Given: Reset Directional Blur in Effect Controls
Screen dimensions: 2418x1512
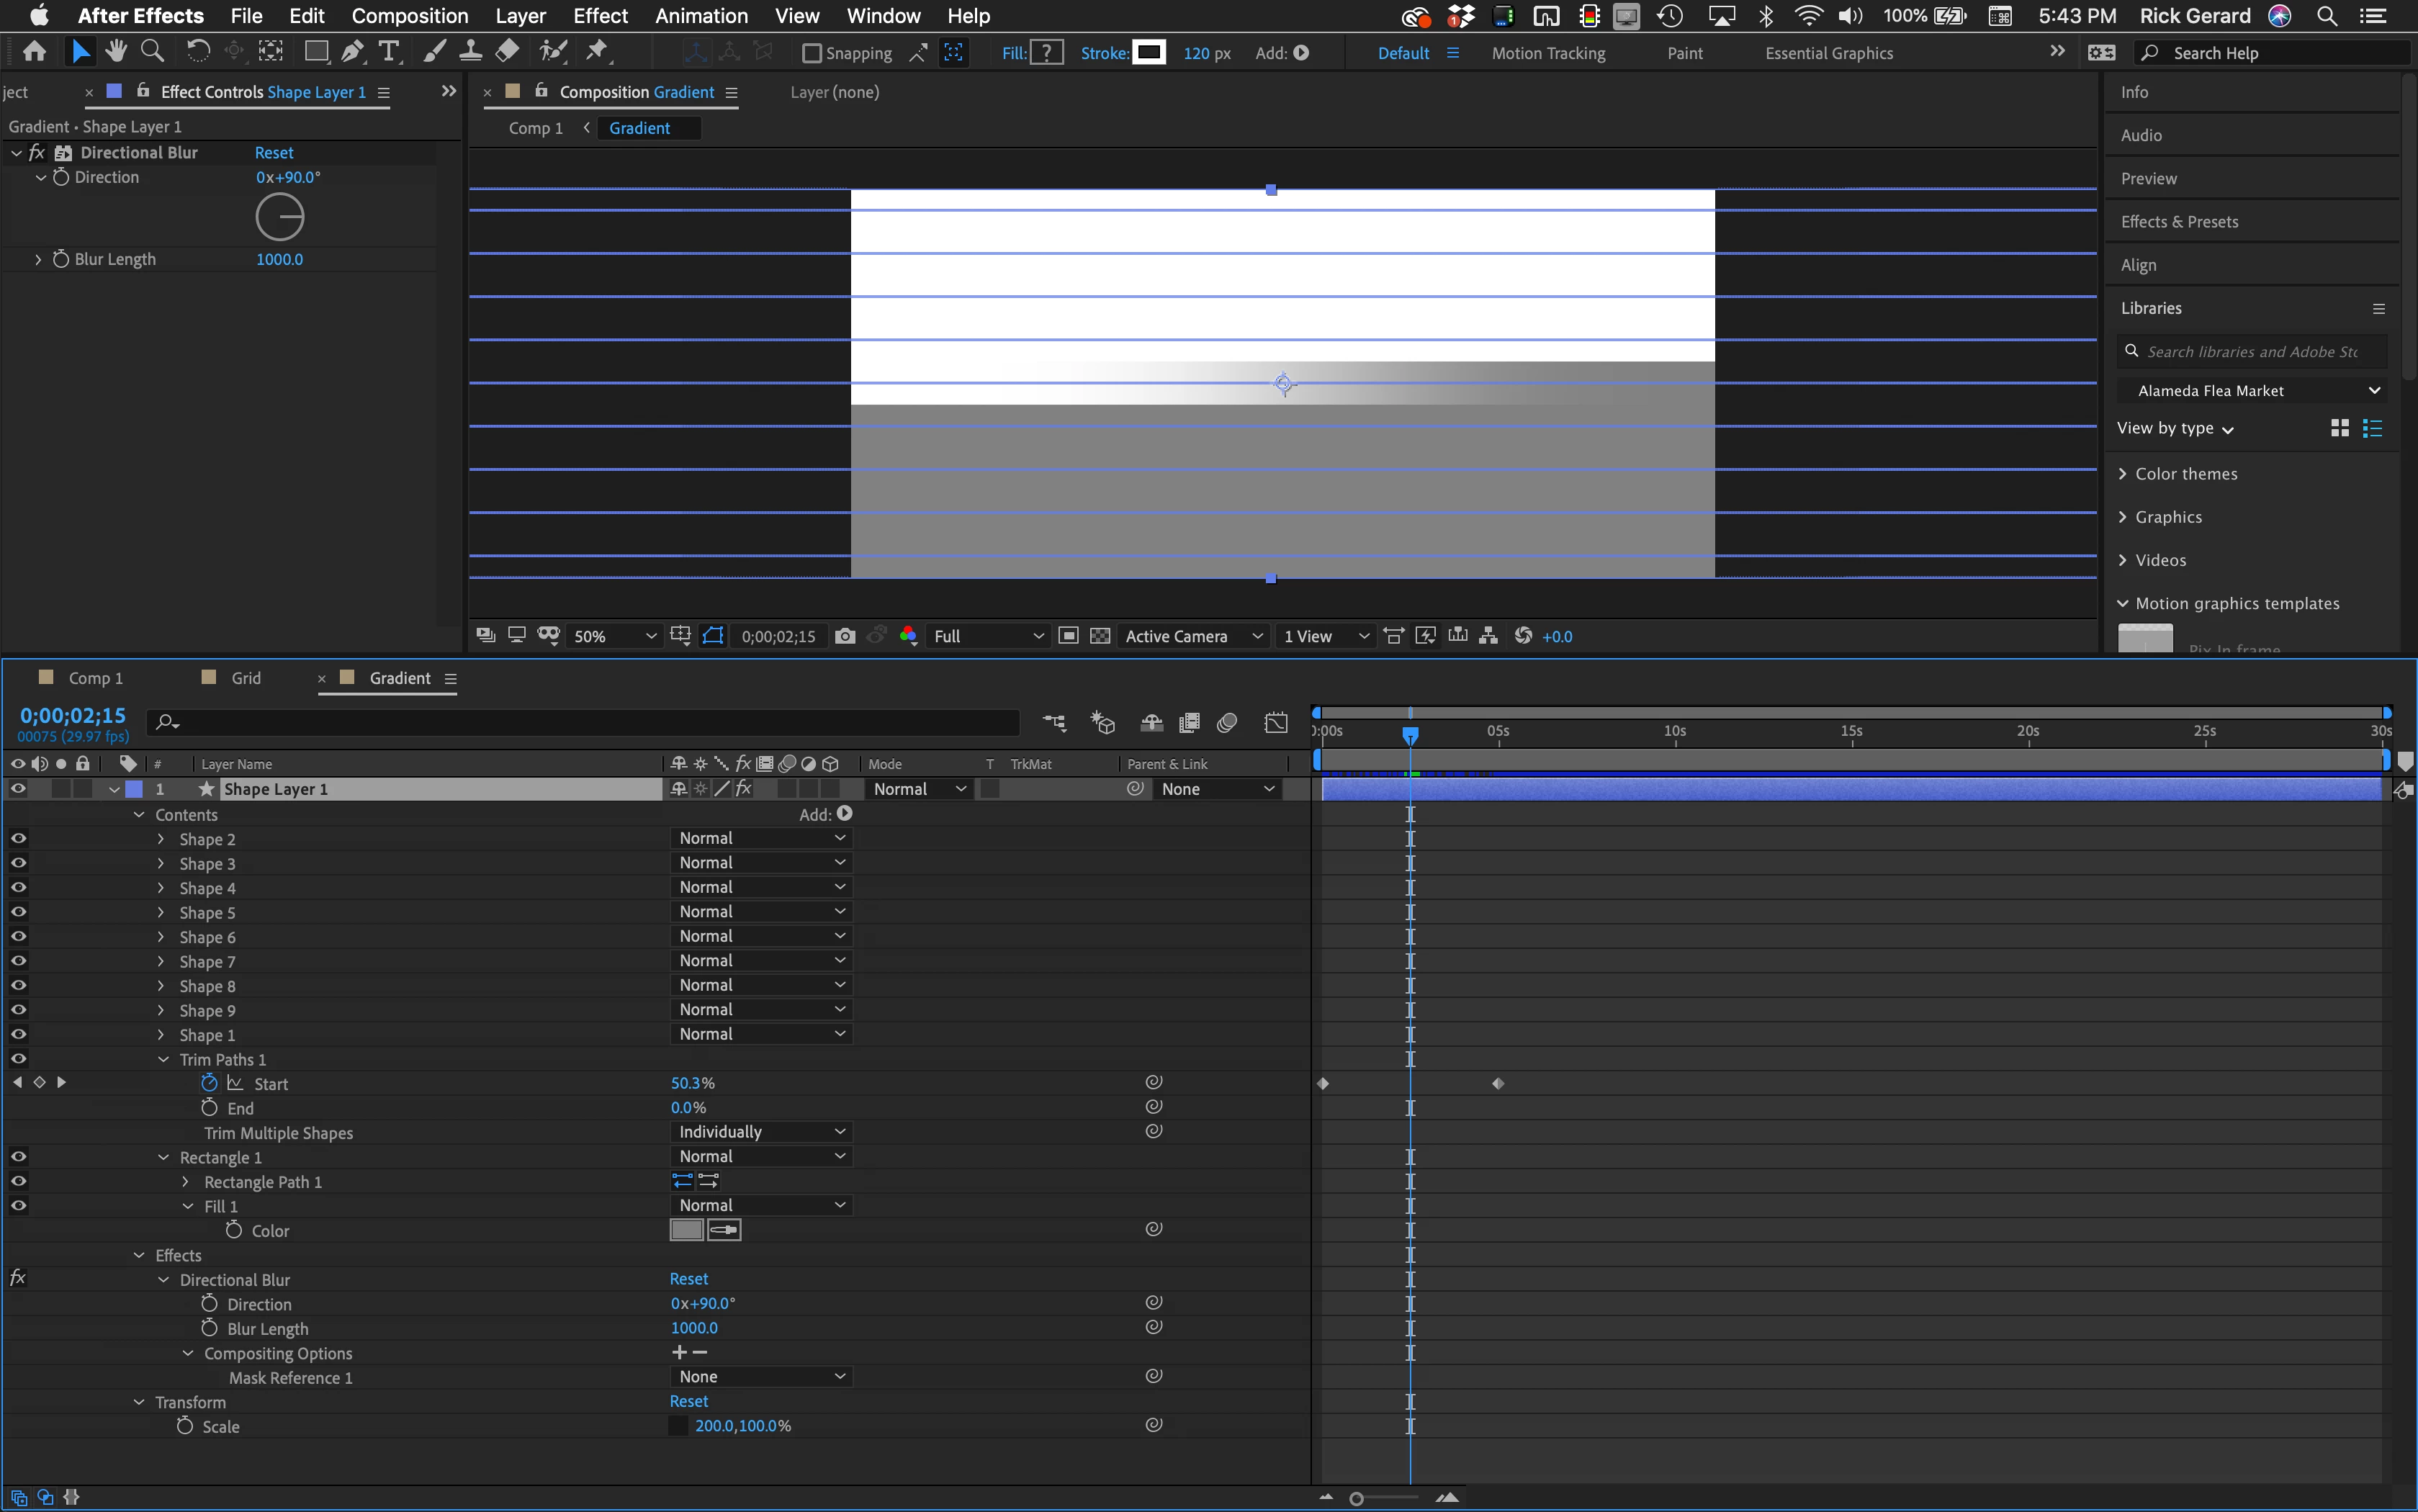Looking at the screenshot, I should click(x=273, y=153).
